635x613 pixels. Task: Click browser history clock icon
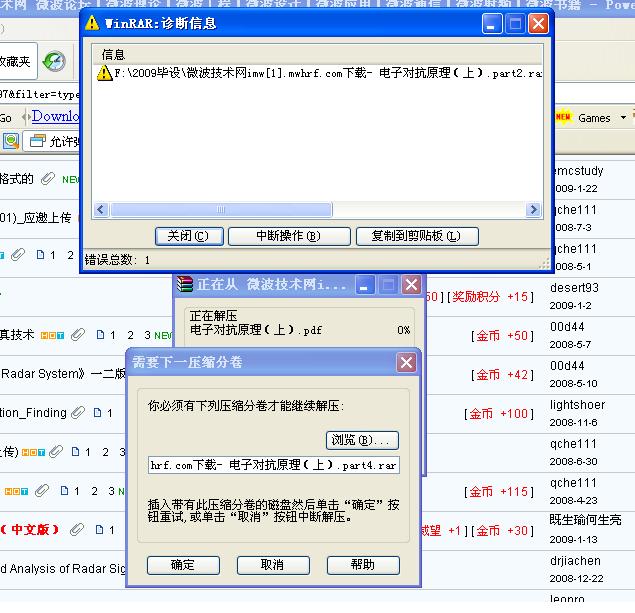(x=54, y=62)
